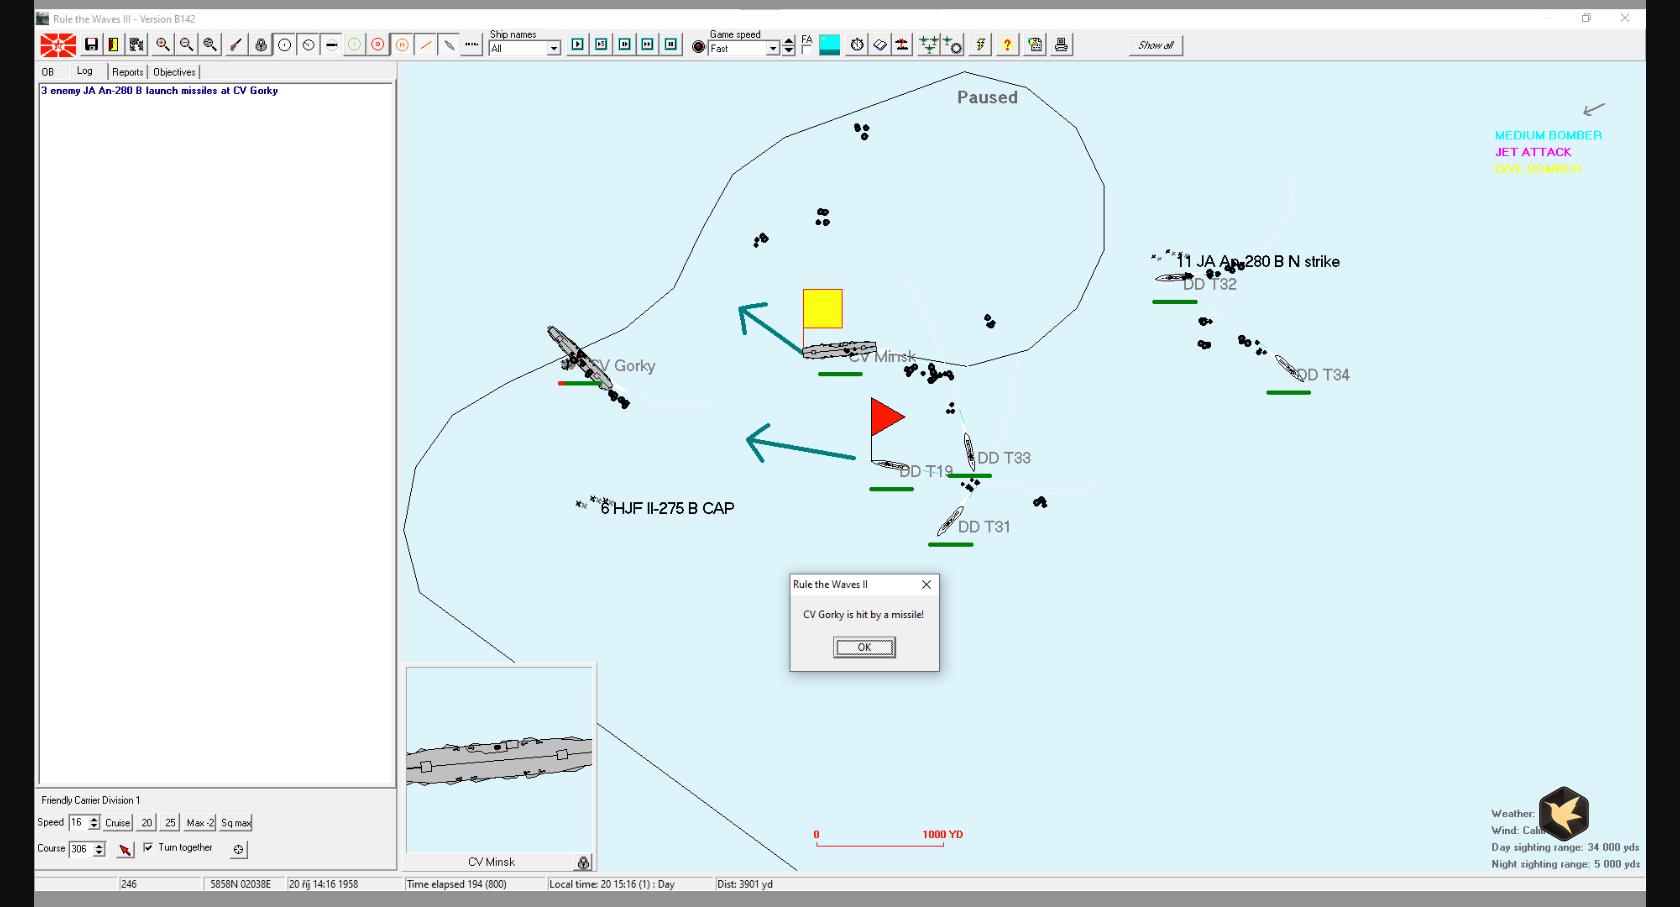Screen dimensions: 1680x907
Task: Select CV Gorky on the map
Action: coord(580,358)
